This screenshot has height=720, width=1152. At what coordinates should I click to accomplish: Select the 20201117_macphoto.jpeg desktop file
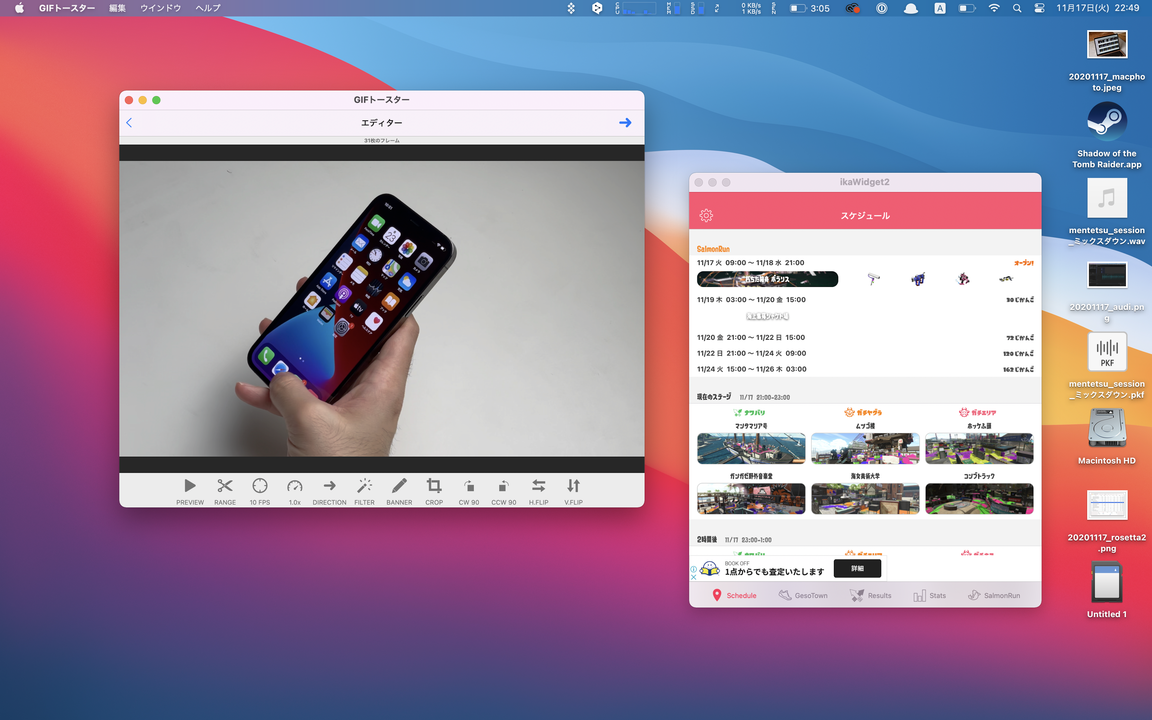1106,62
